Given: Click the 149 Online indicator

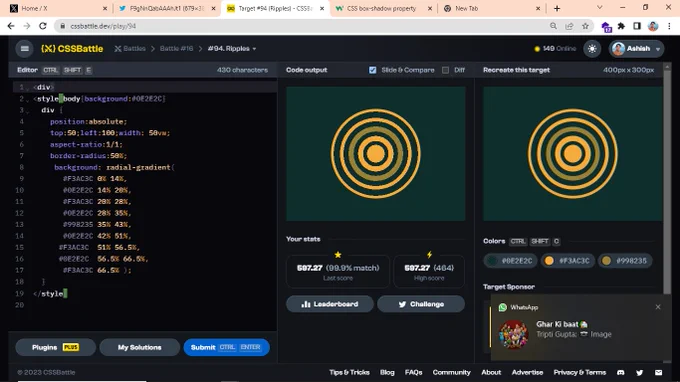Looking at the screenshot, I should coord(555,49).
